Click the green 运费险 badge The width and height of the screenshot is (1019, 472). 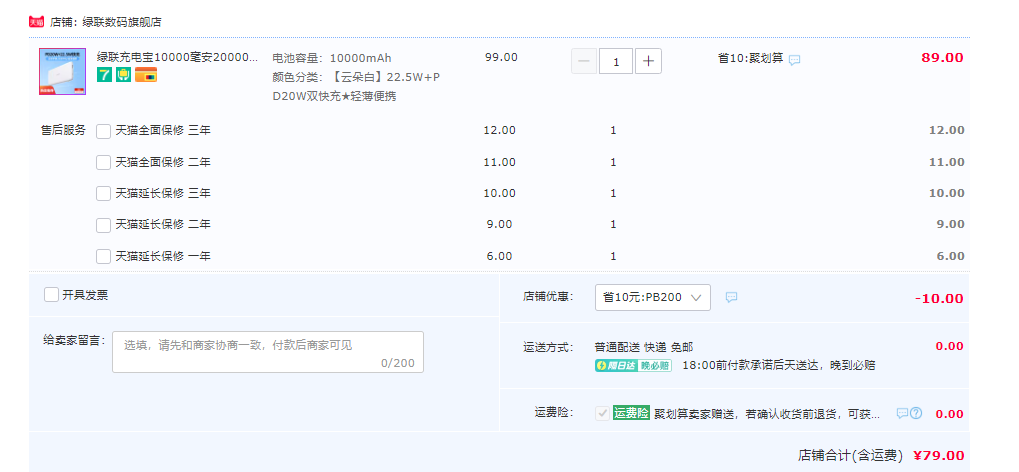(x=631, y=413)
